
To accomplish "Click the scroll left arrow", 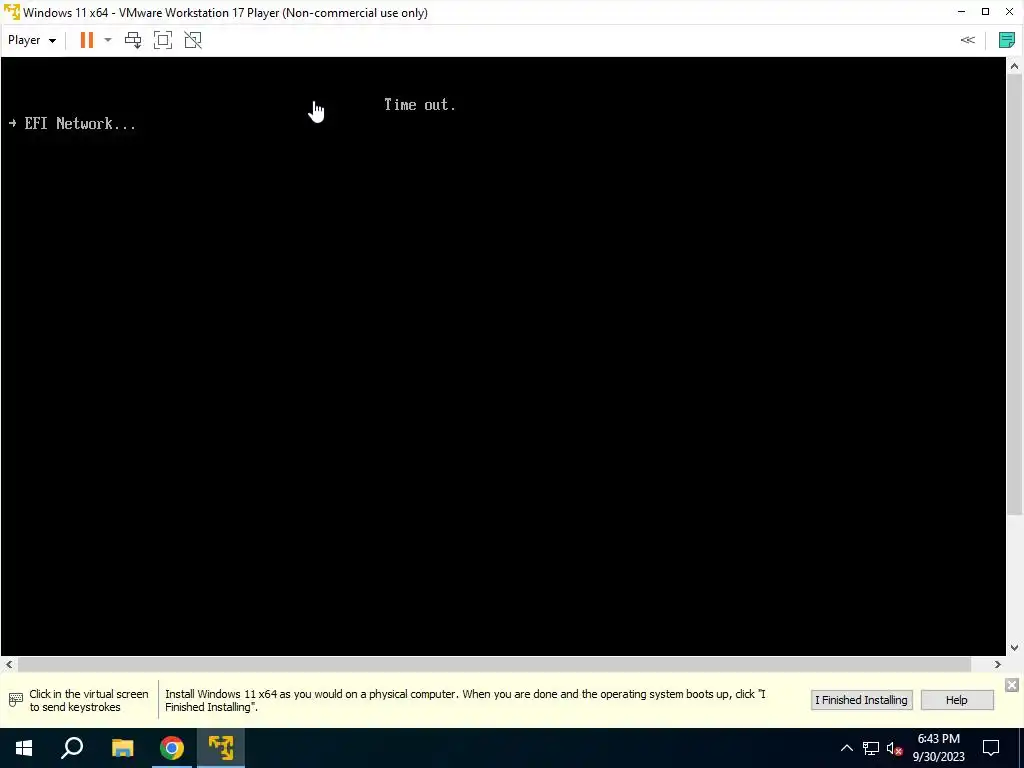I will 8,664.
